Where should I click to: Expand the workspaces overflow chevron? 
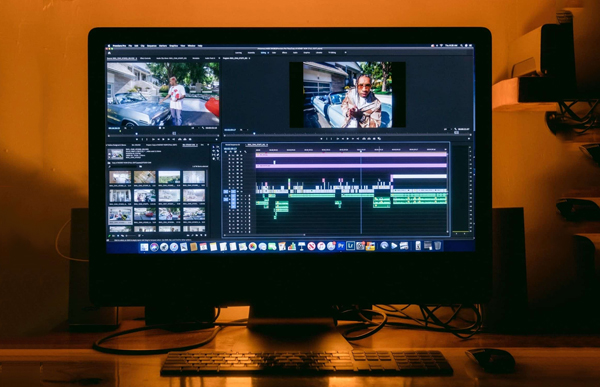(346, 52)
